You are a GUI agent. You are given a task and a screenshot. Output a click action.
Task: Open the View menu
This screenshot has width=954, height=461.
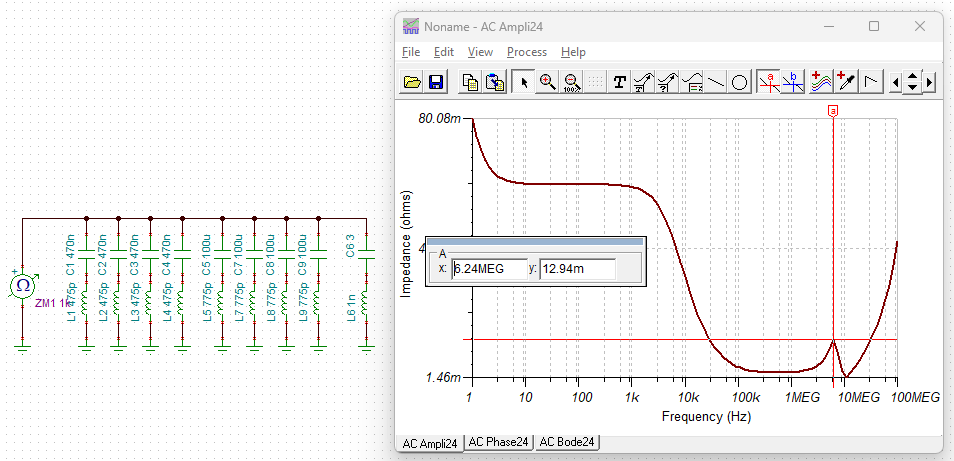click(480, 52)
